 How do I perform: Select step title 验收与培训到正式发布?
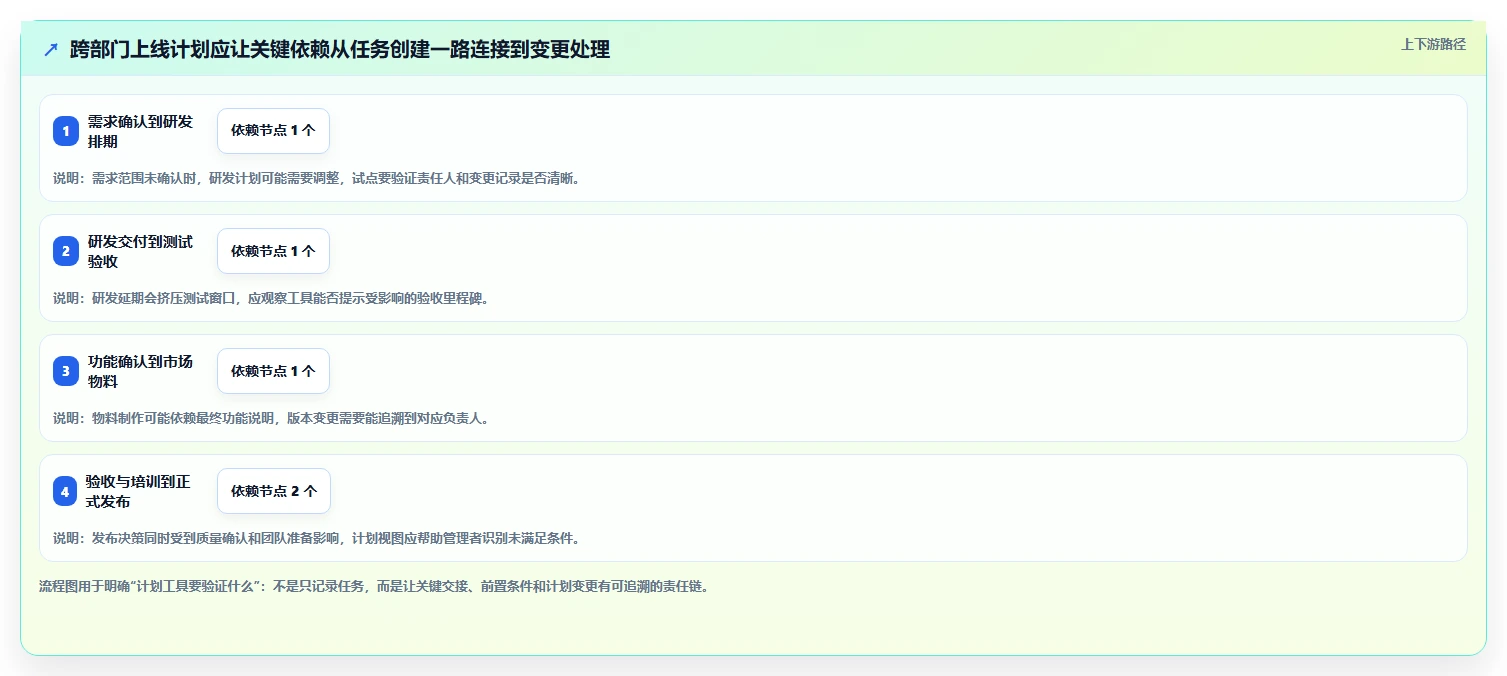[x=138, y=491]
